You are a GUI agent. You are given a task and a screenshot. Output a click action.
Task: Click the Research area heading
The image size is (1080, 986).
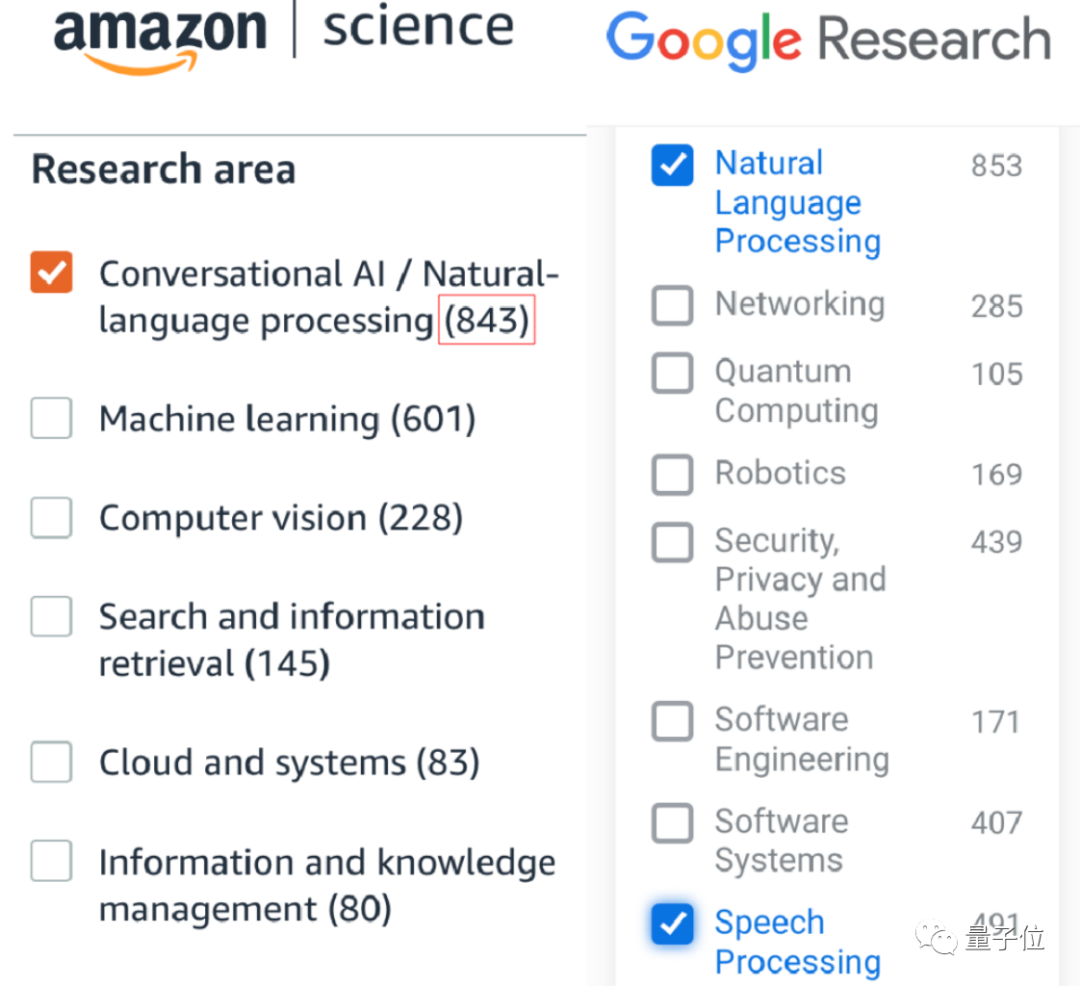coord(164,169)
